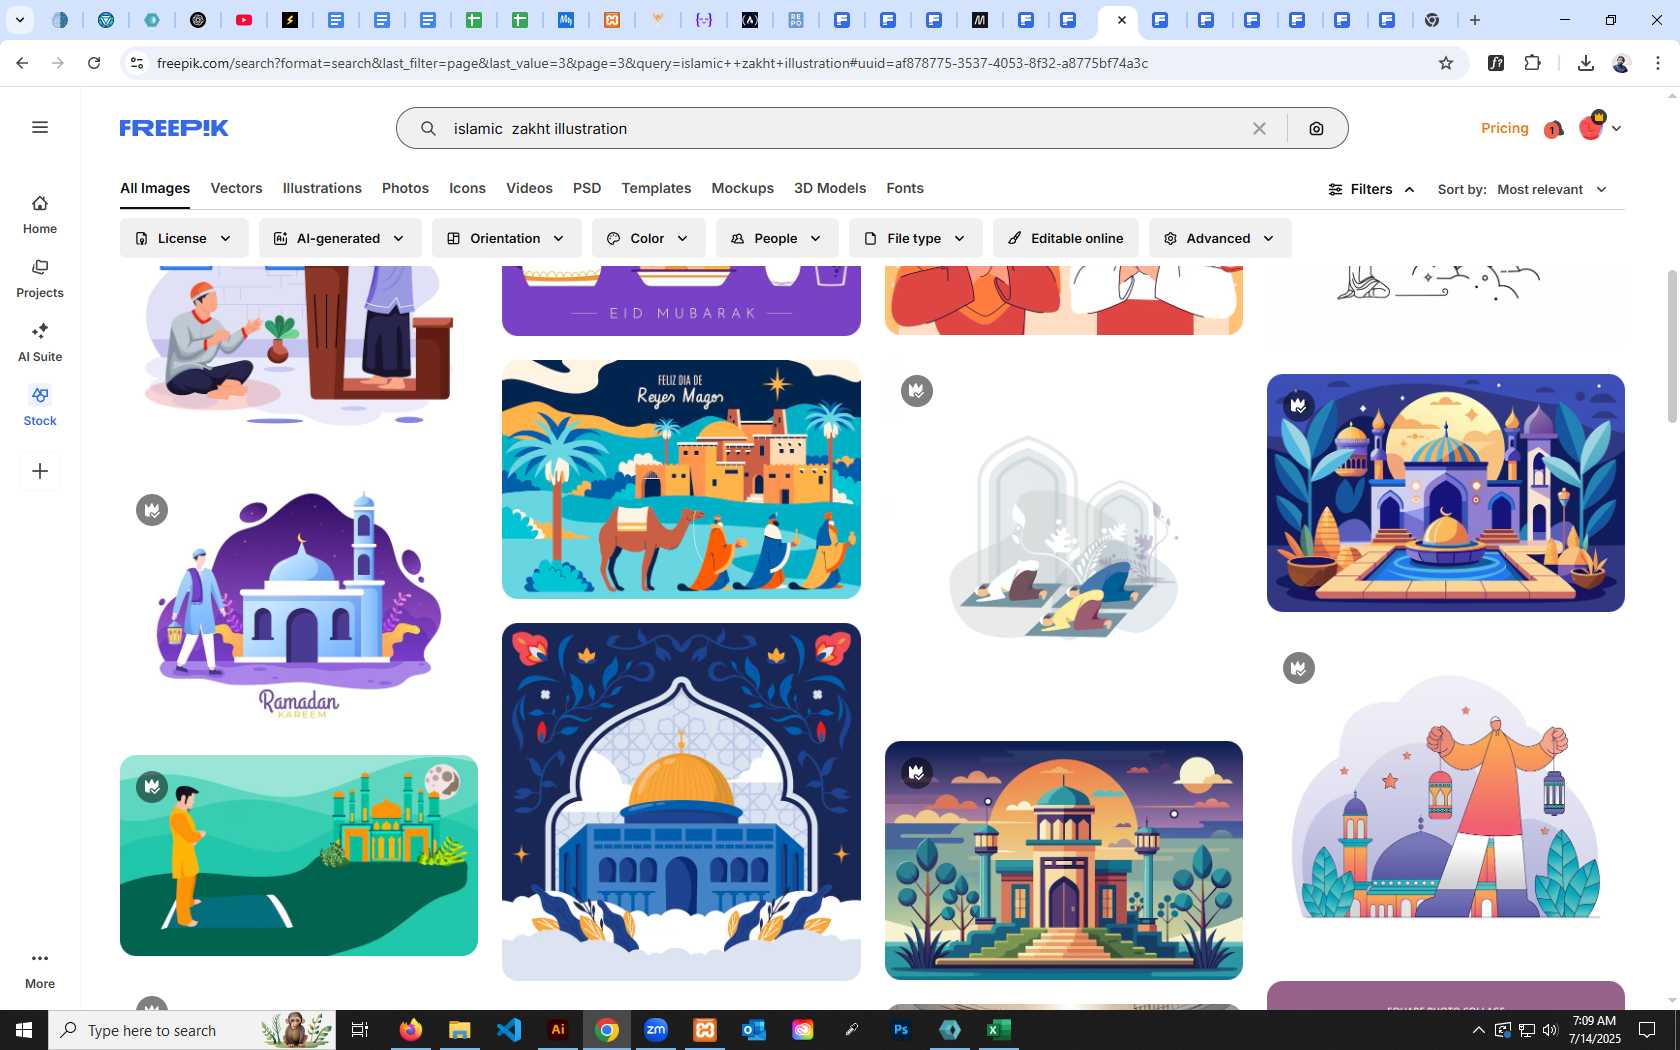This screenshot has width=1680, height=1050.
Task: Switch to Mockups tab
Action: pos(742,188)
